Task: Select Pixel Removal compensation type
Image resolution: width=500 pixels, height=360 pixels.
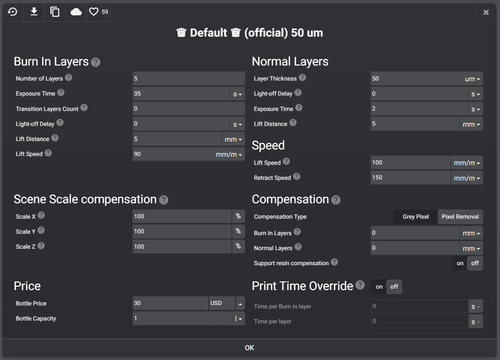Action: [460, 217]
